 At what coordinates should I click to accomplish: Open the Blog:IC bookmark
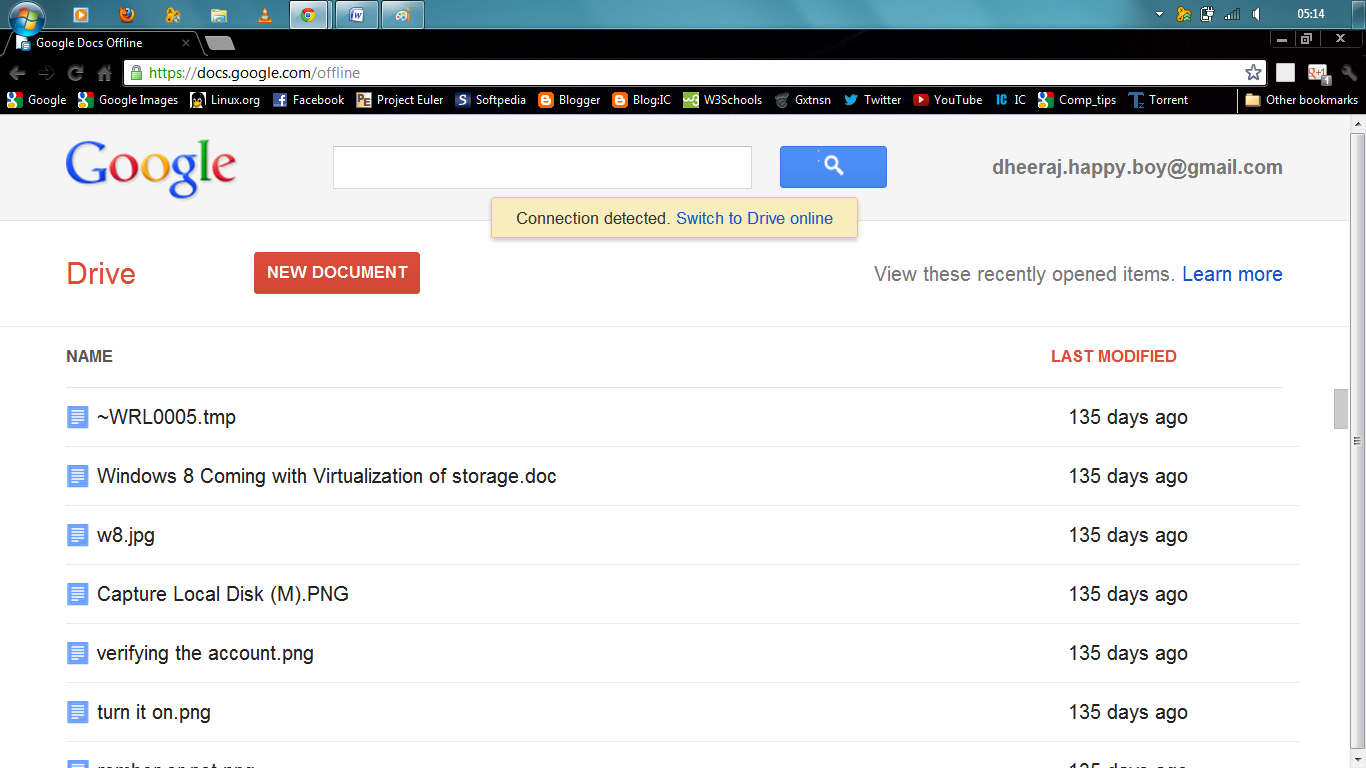click(641, 100)
